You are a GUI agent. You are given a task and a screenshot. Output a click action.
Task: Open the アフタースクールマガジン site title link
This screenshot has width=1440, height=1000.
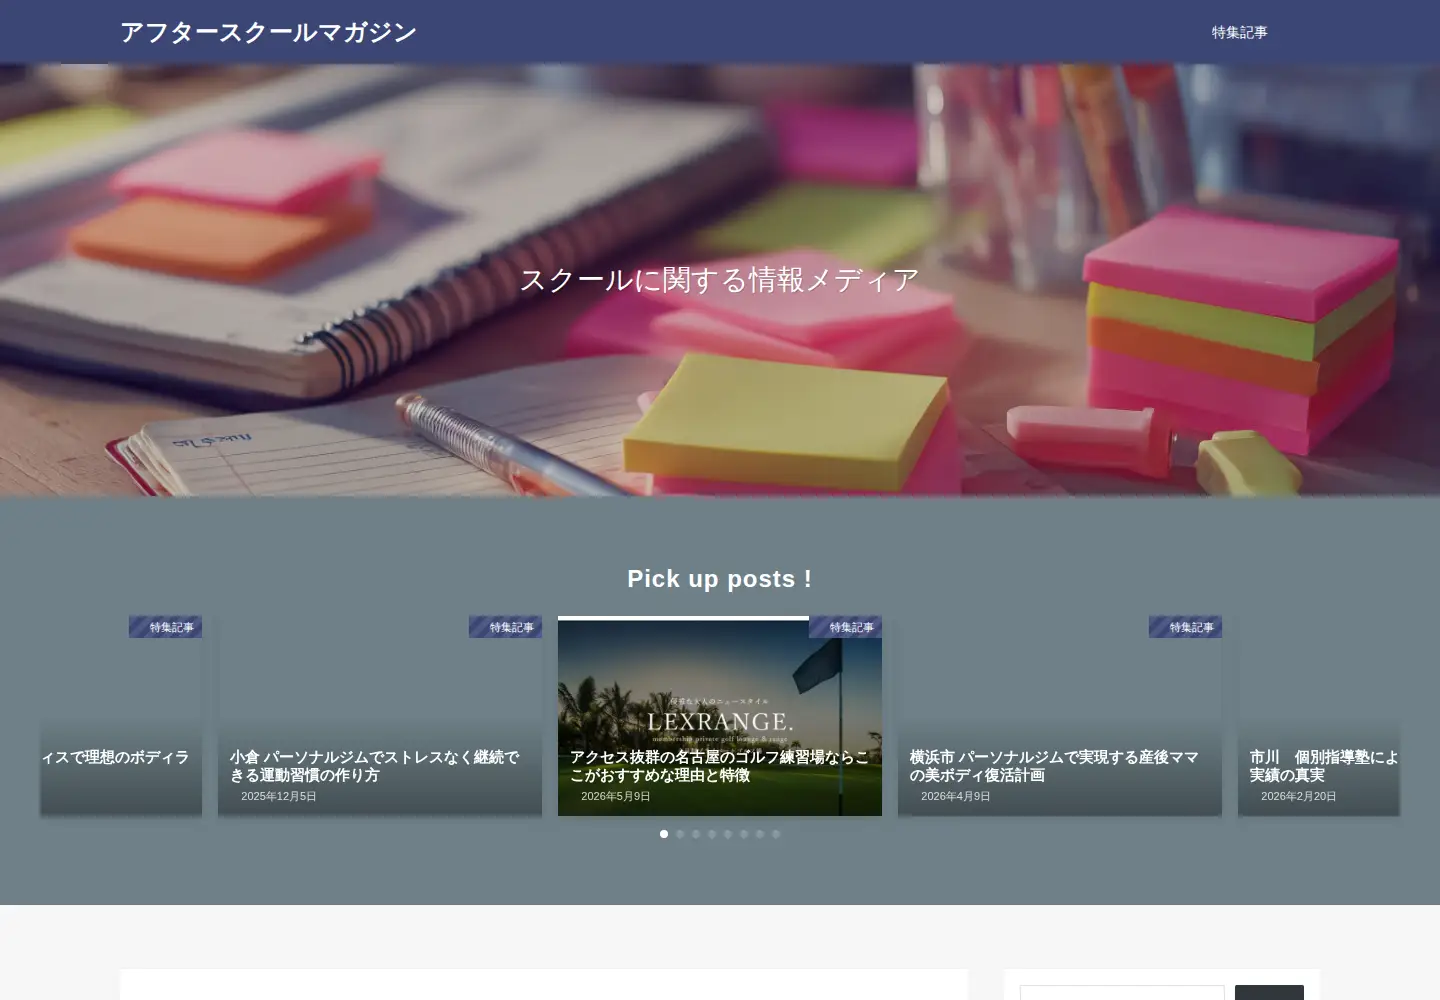pyautogui.click(x=268, y=32)
